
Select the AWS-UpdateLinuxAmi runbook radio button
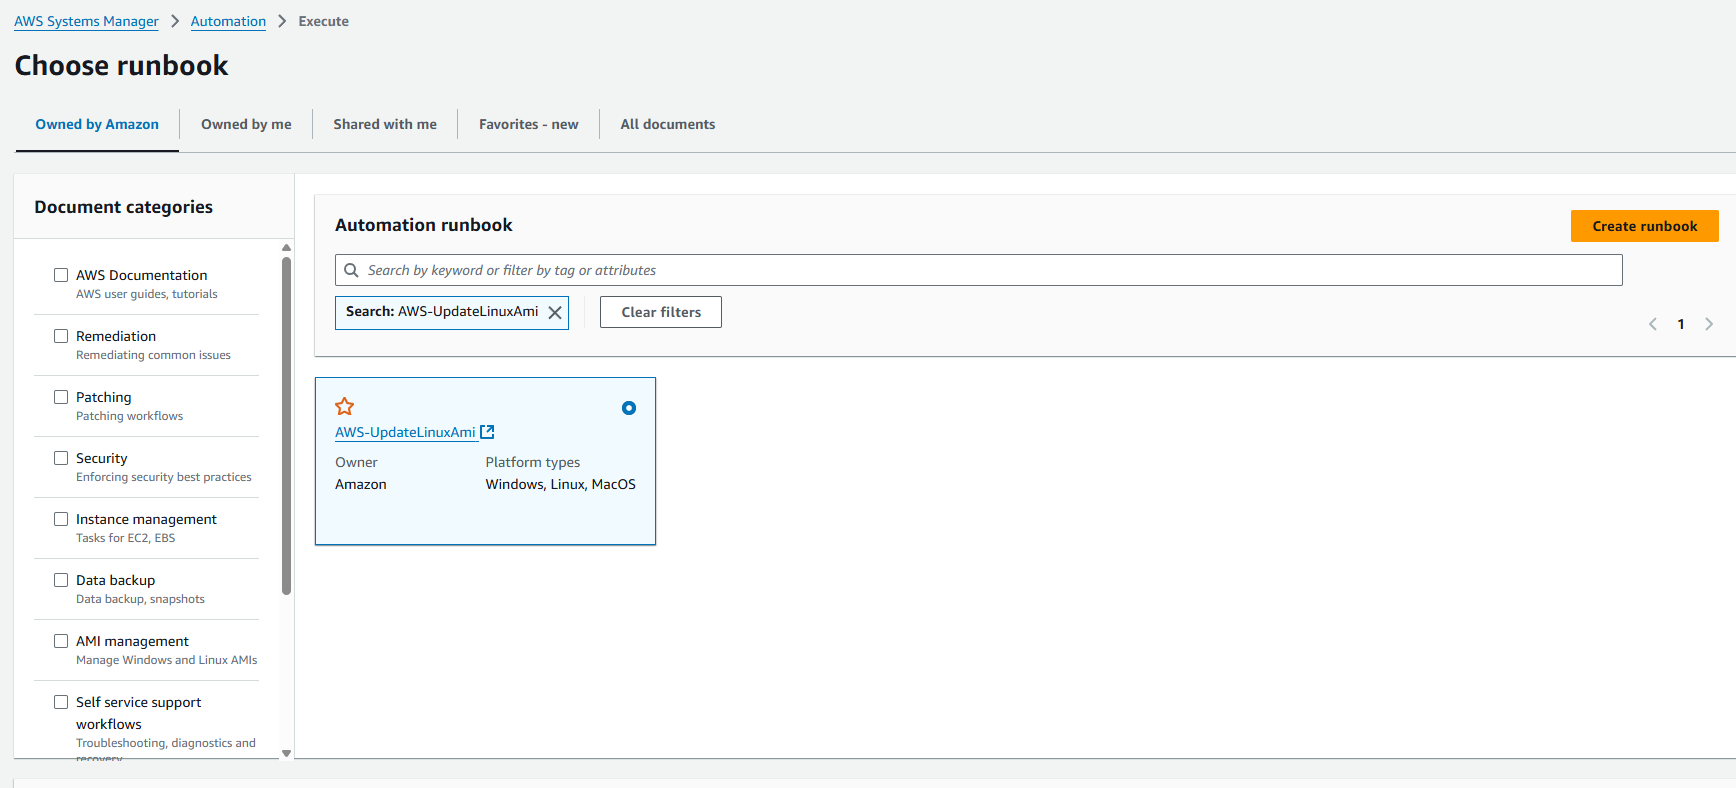click(629, 408)
